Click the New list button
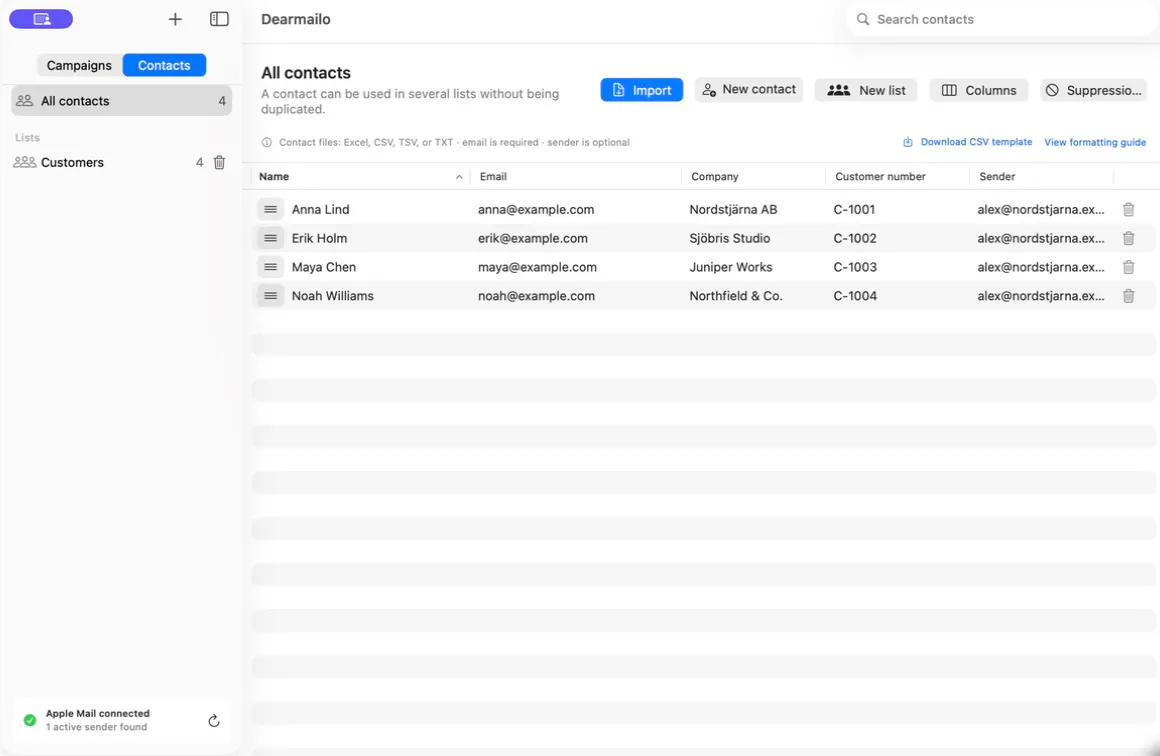Screen dimensions: 1160x756 click(x=866, y=90)
